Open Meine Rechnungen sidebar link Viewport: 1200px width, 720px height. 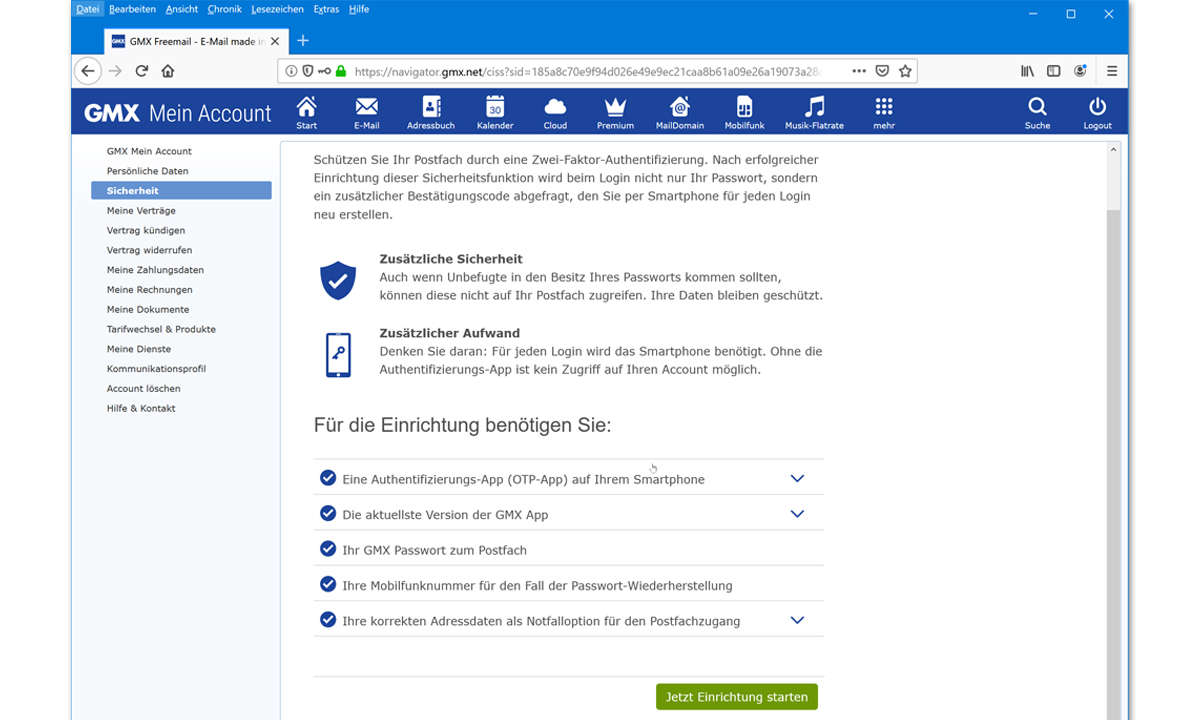[x=151, y=290]
